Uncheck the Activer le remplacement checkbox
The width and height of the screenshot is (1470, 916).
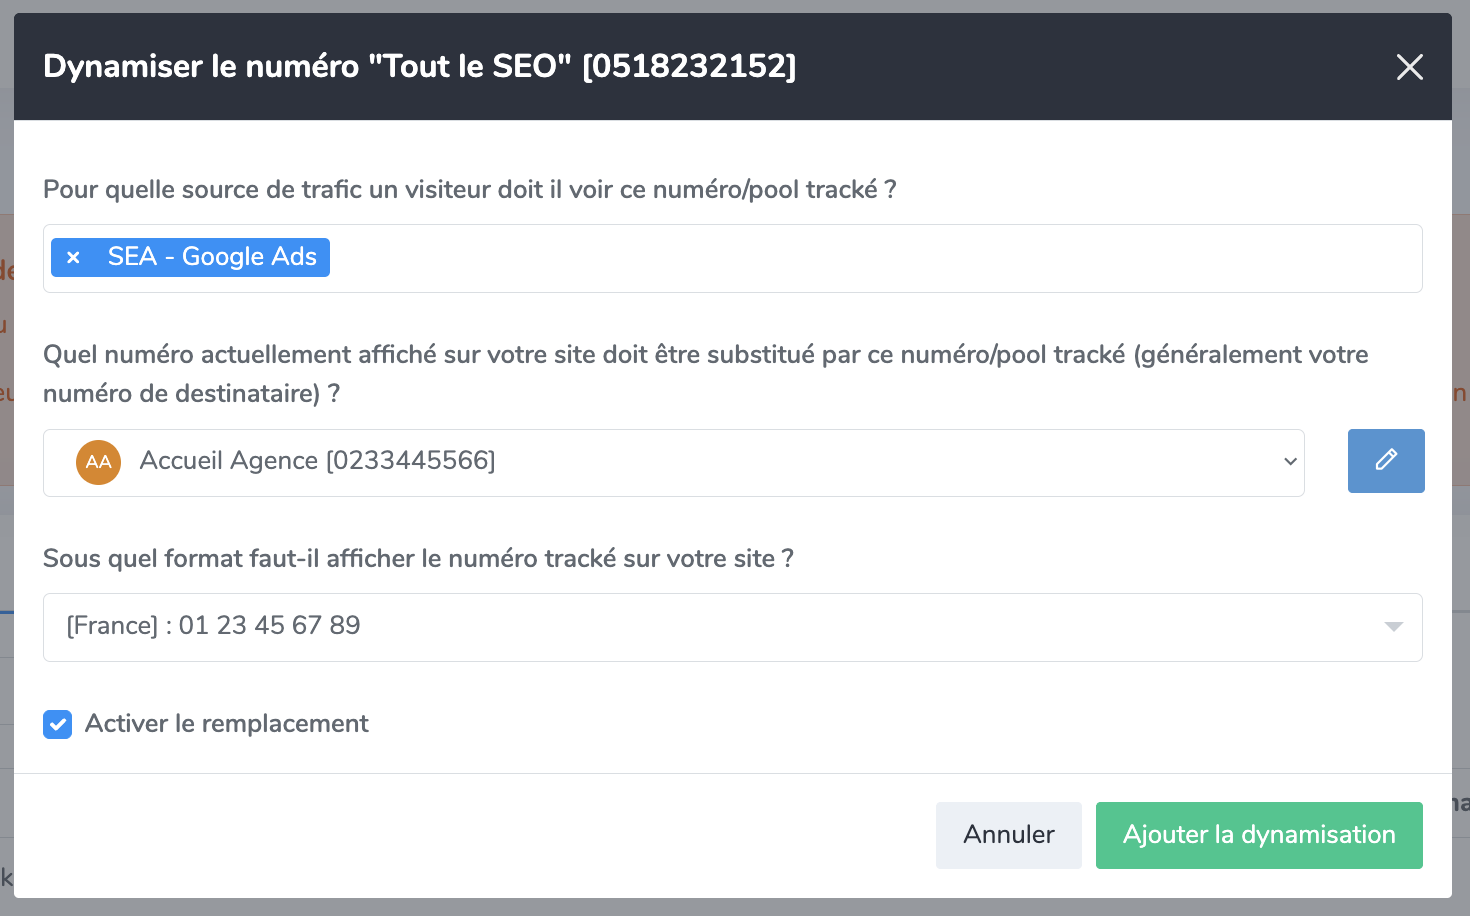[x=58, y=724]
